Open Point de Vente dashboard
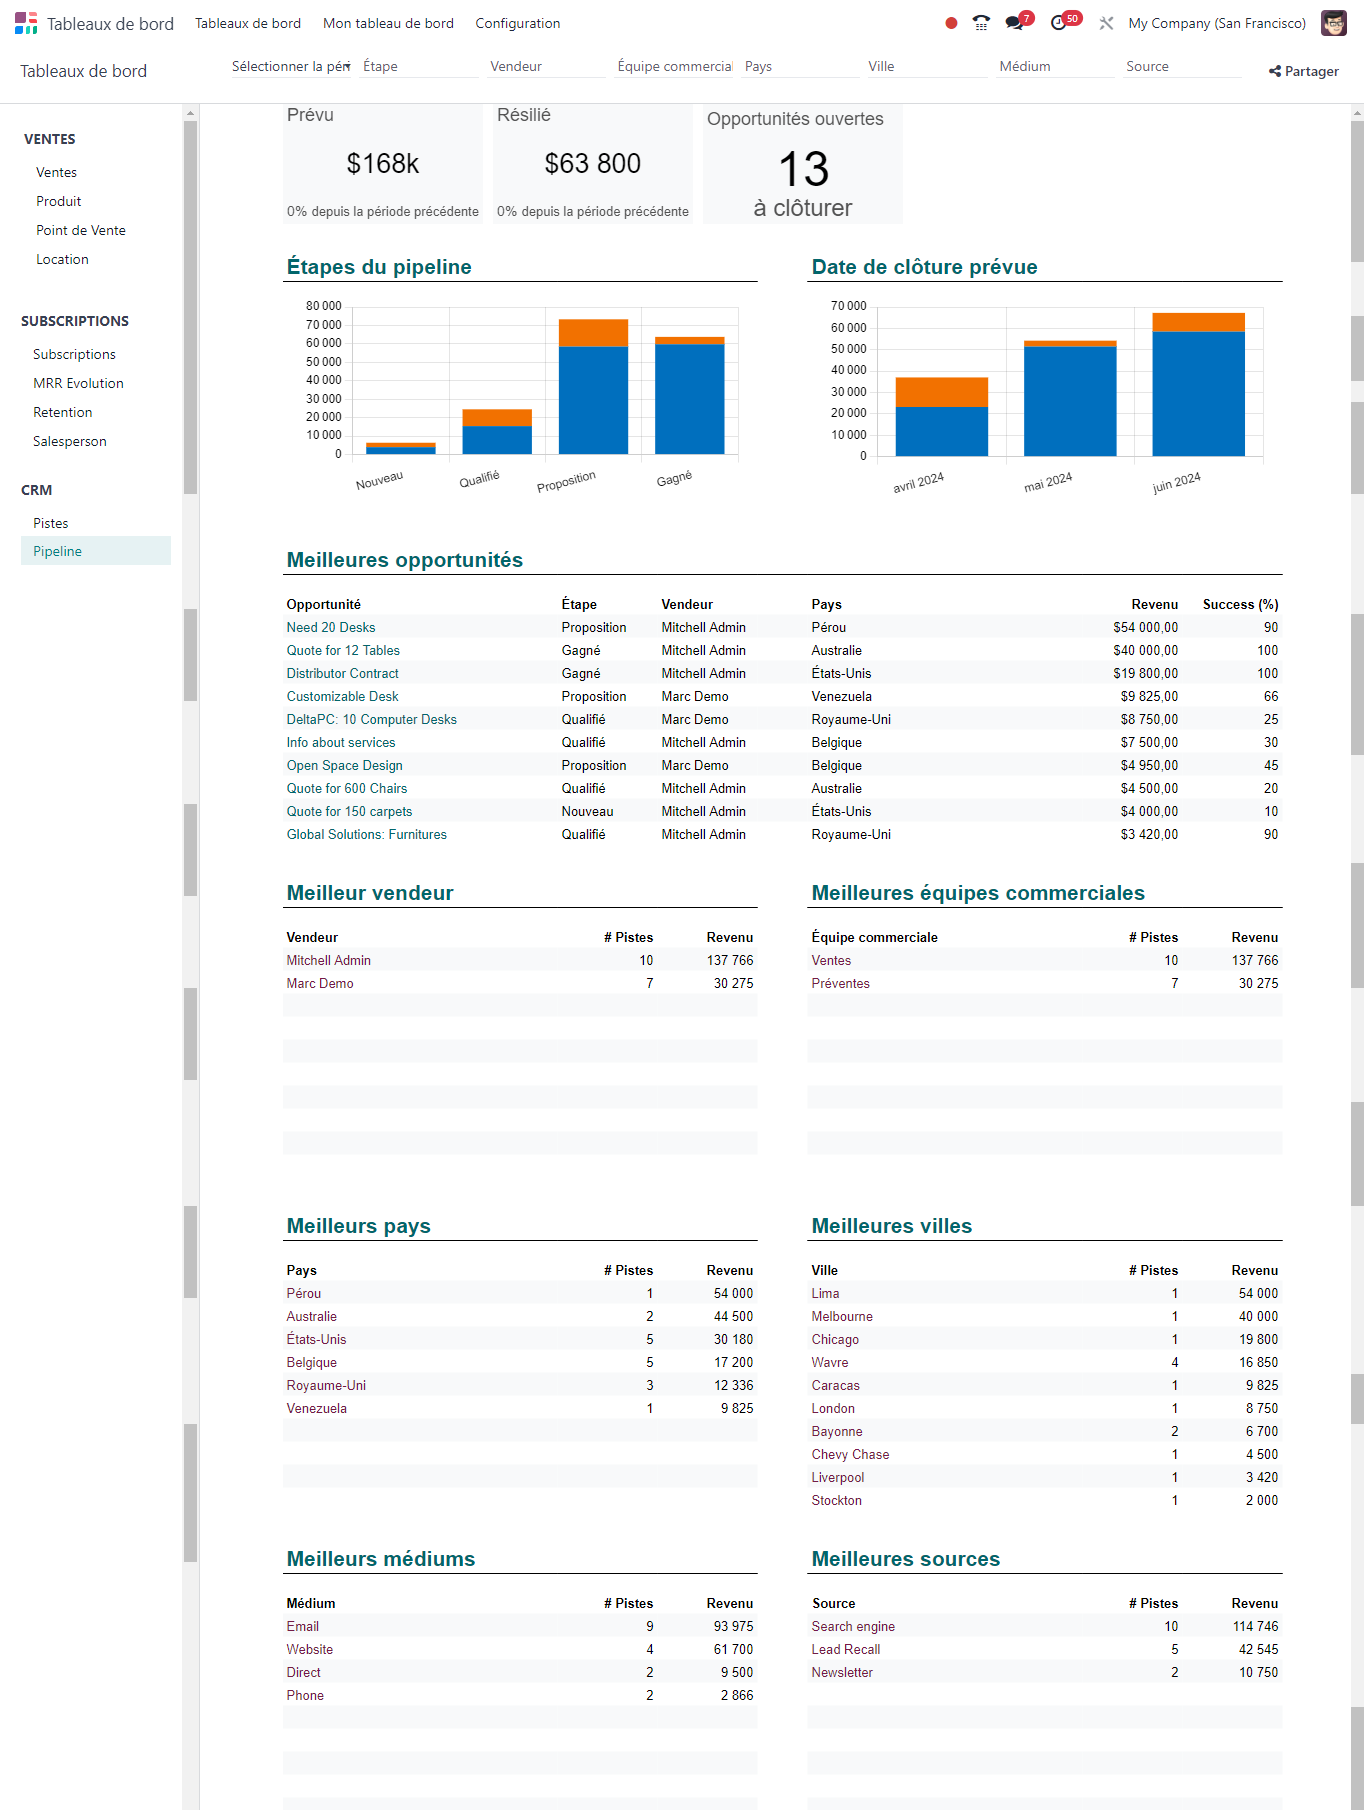1364x1810 pixels. point(81,230)
